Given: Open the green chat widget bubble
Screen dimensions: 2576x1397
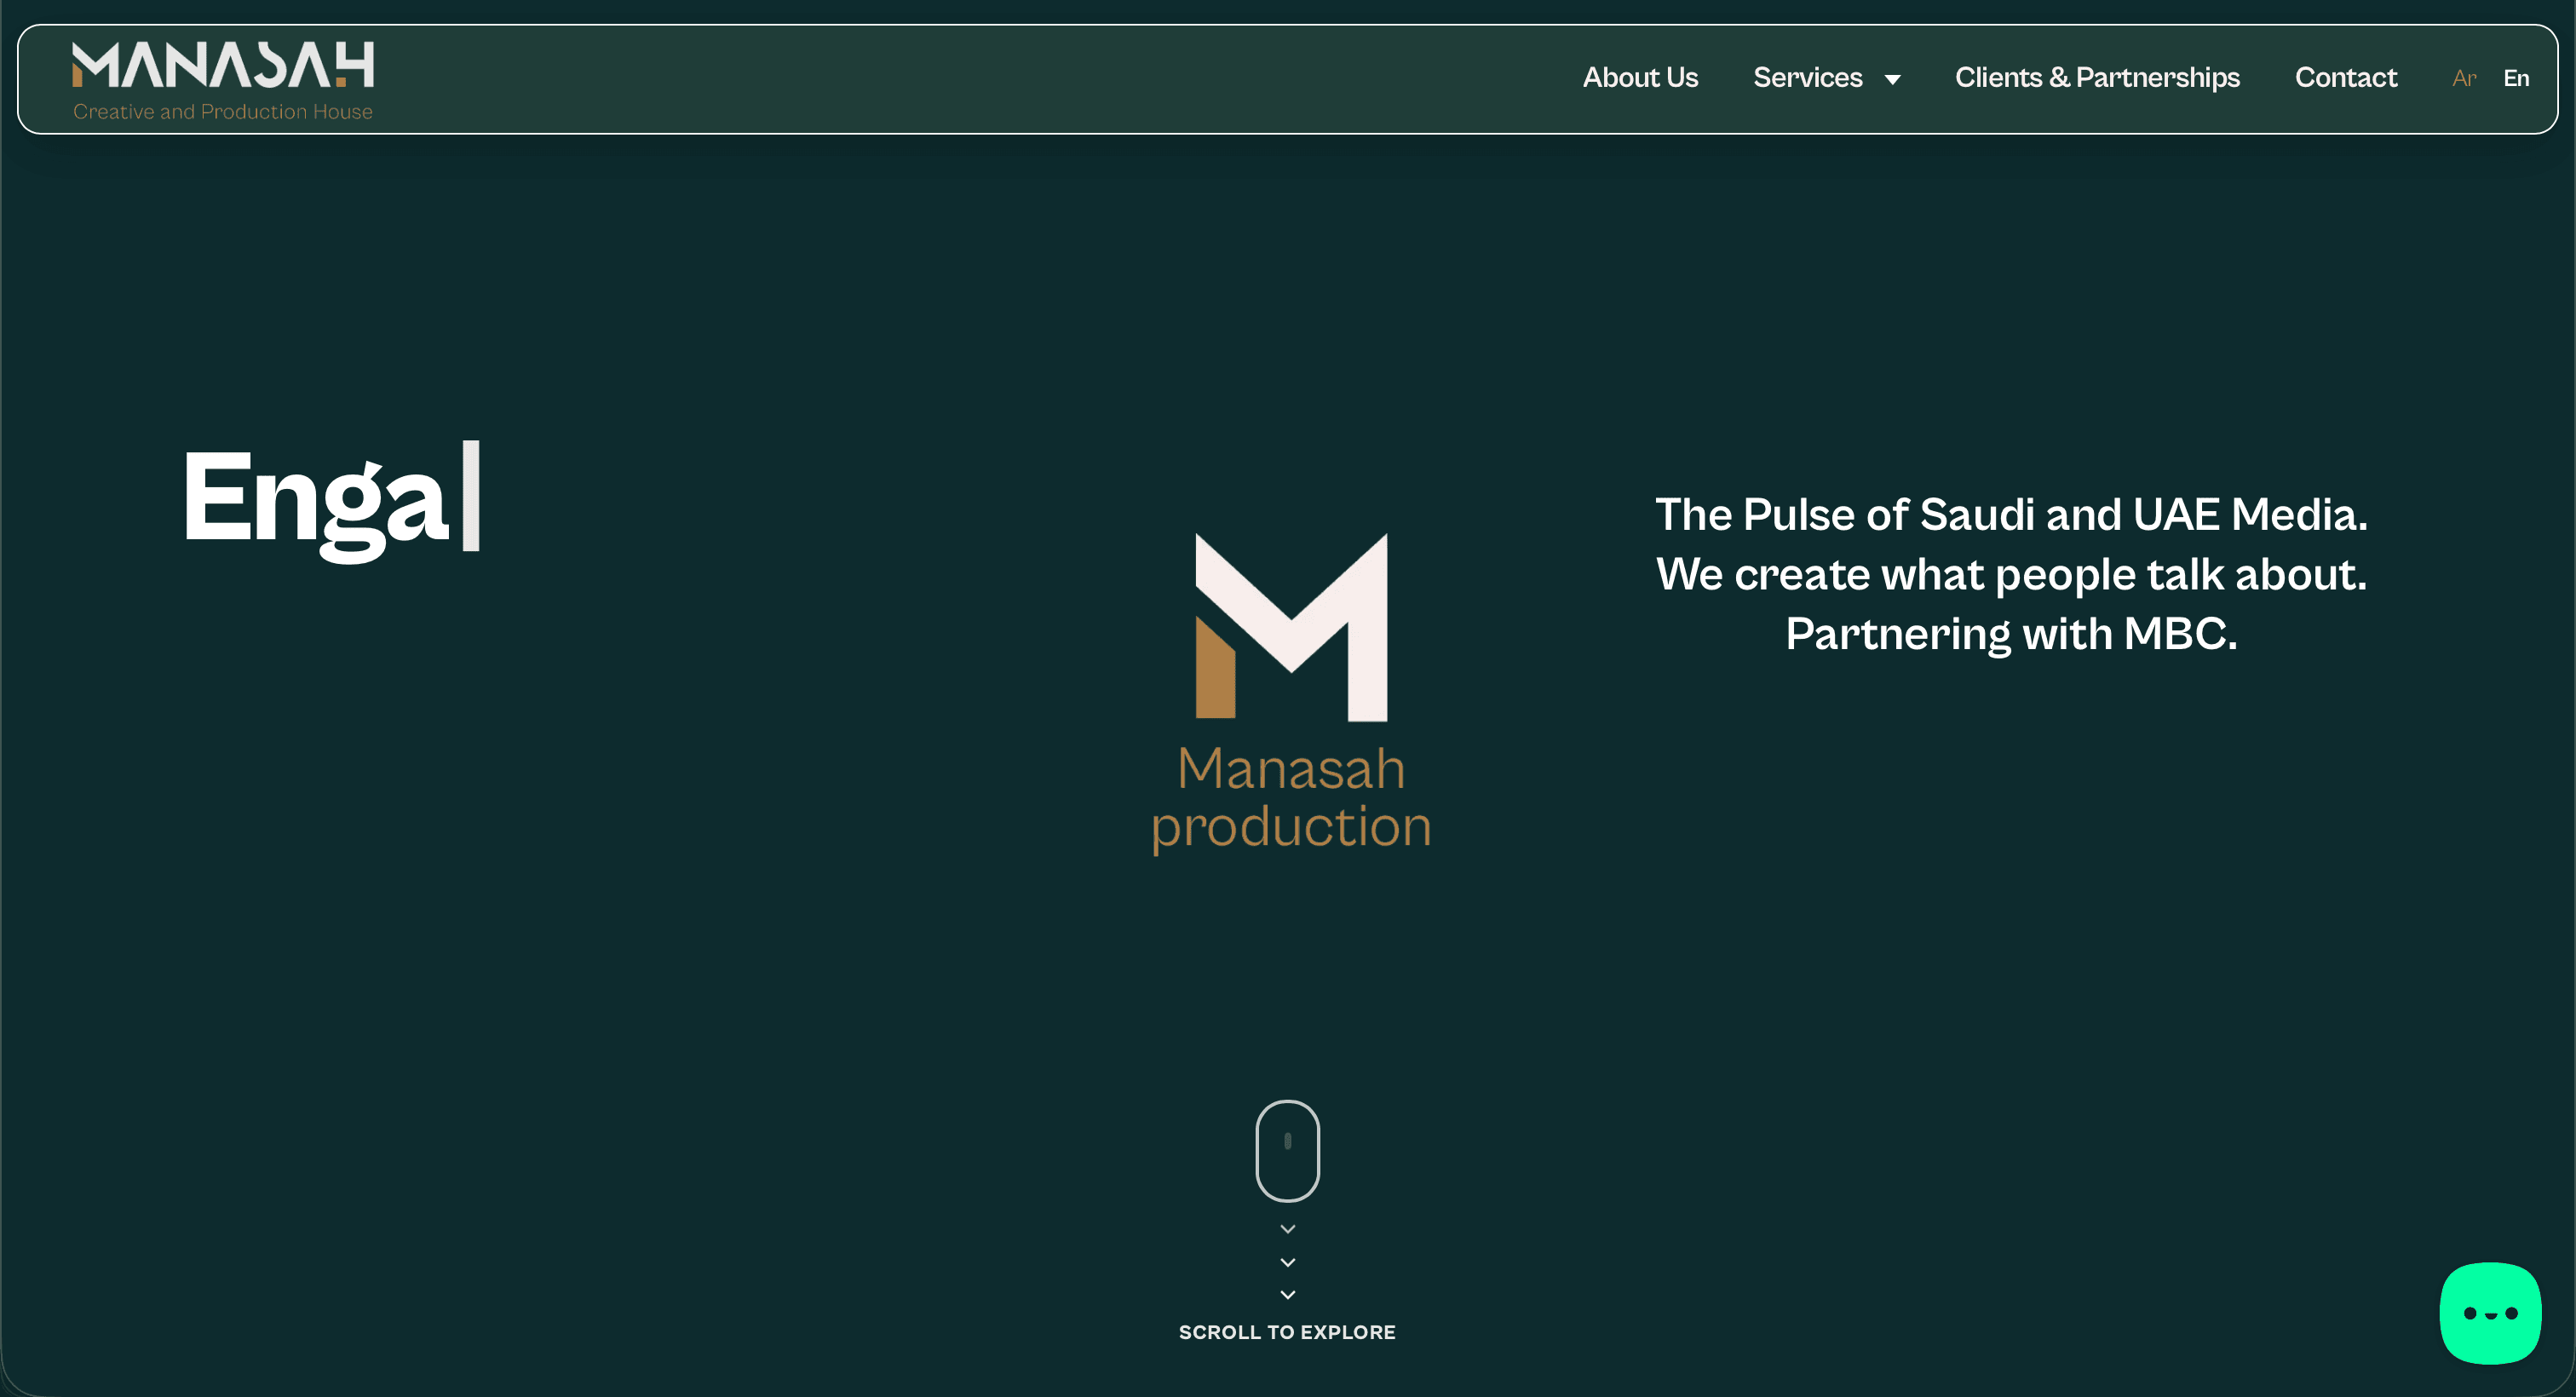Looking at the screenshot, I should click(x=2490, y=1313).
